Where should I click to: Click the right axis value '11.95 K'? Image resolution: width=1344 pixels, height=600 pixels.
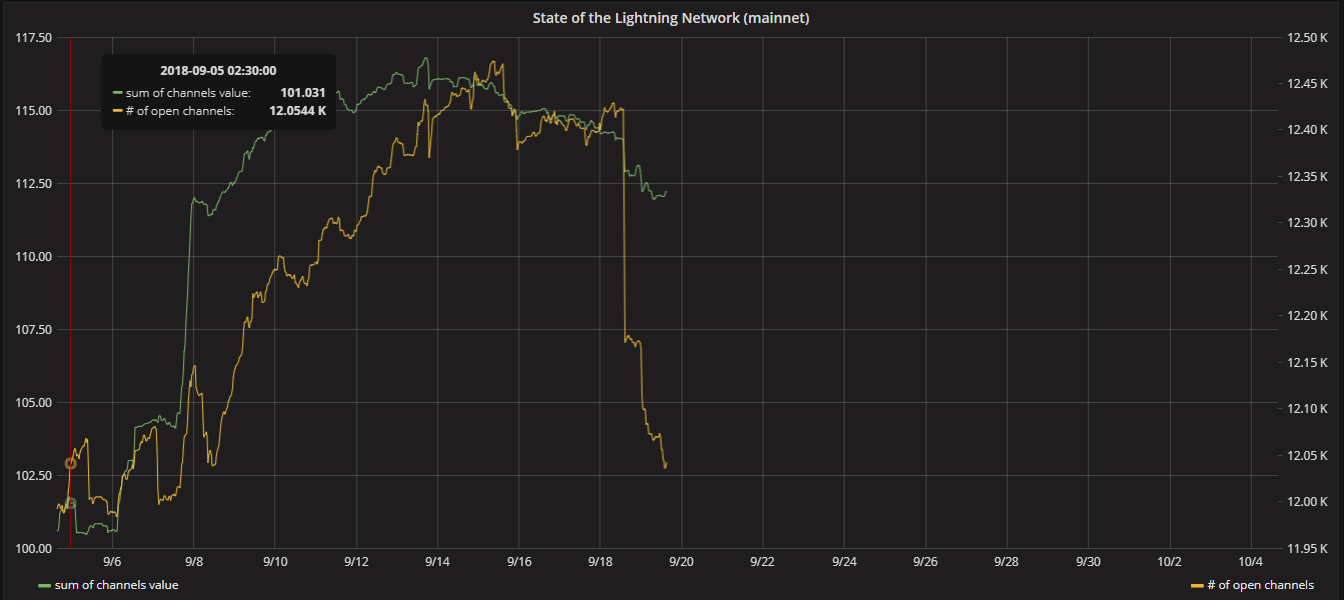1307,548
